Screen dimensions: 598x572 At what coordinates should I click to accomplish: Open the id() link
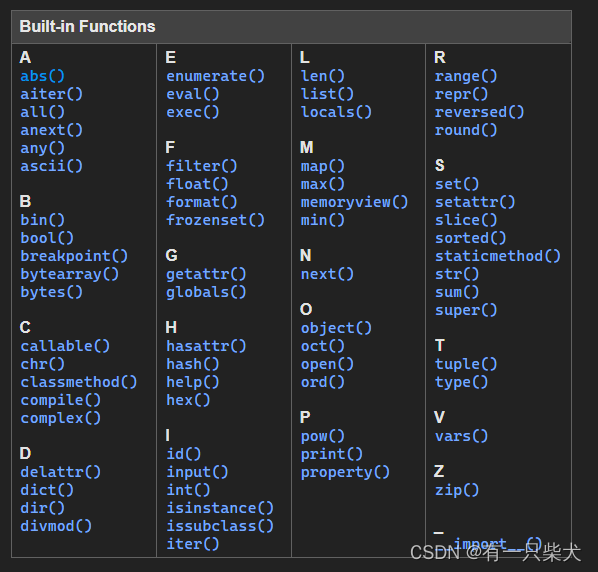(x=184, y=454)
